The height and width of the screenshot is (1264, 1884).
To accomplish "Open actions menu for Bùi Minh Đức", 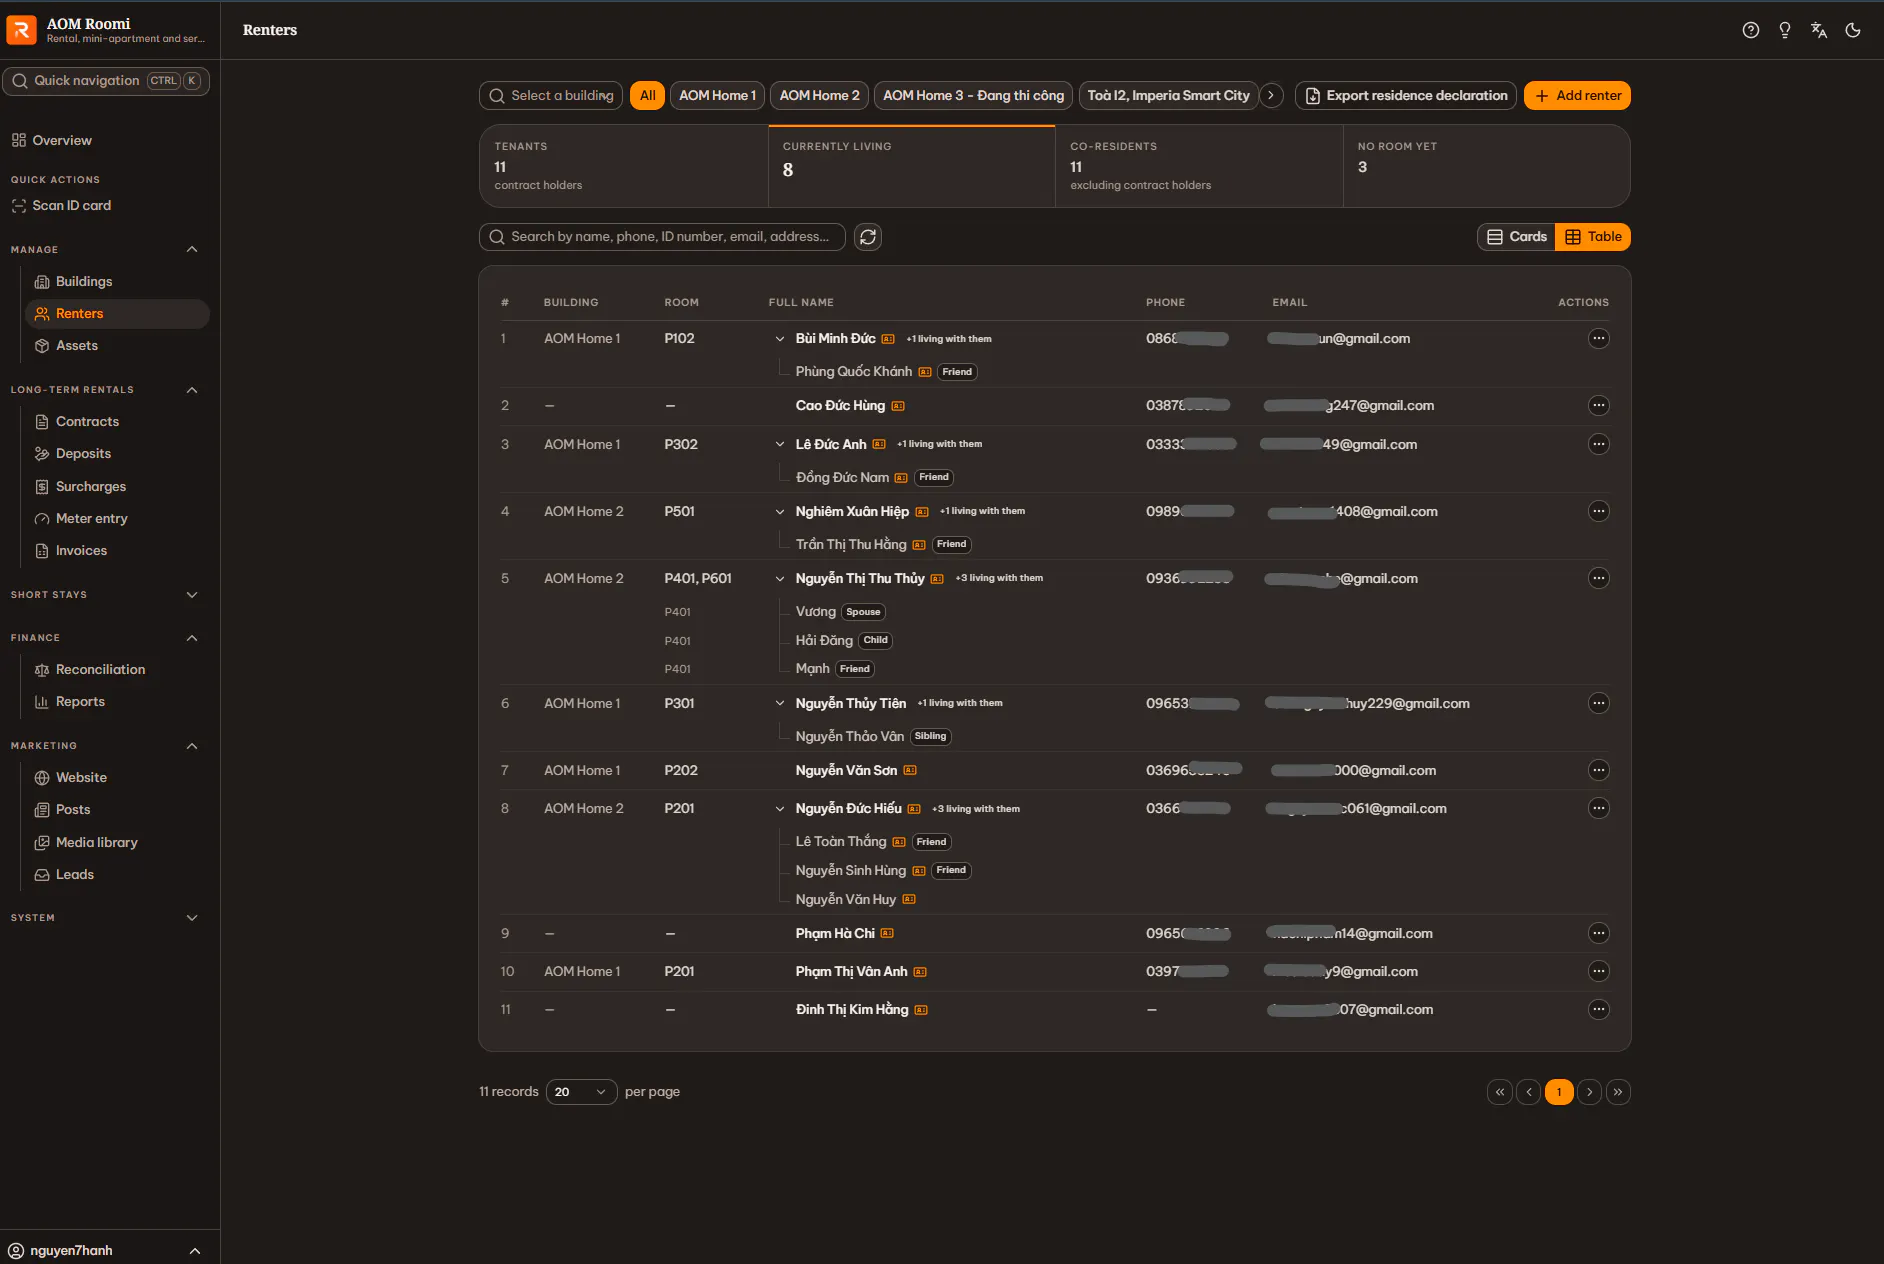I will click(x=1598, y=338).
